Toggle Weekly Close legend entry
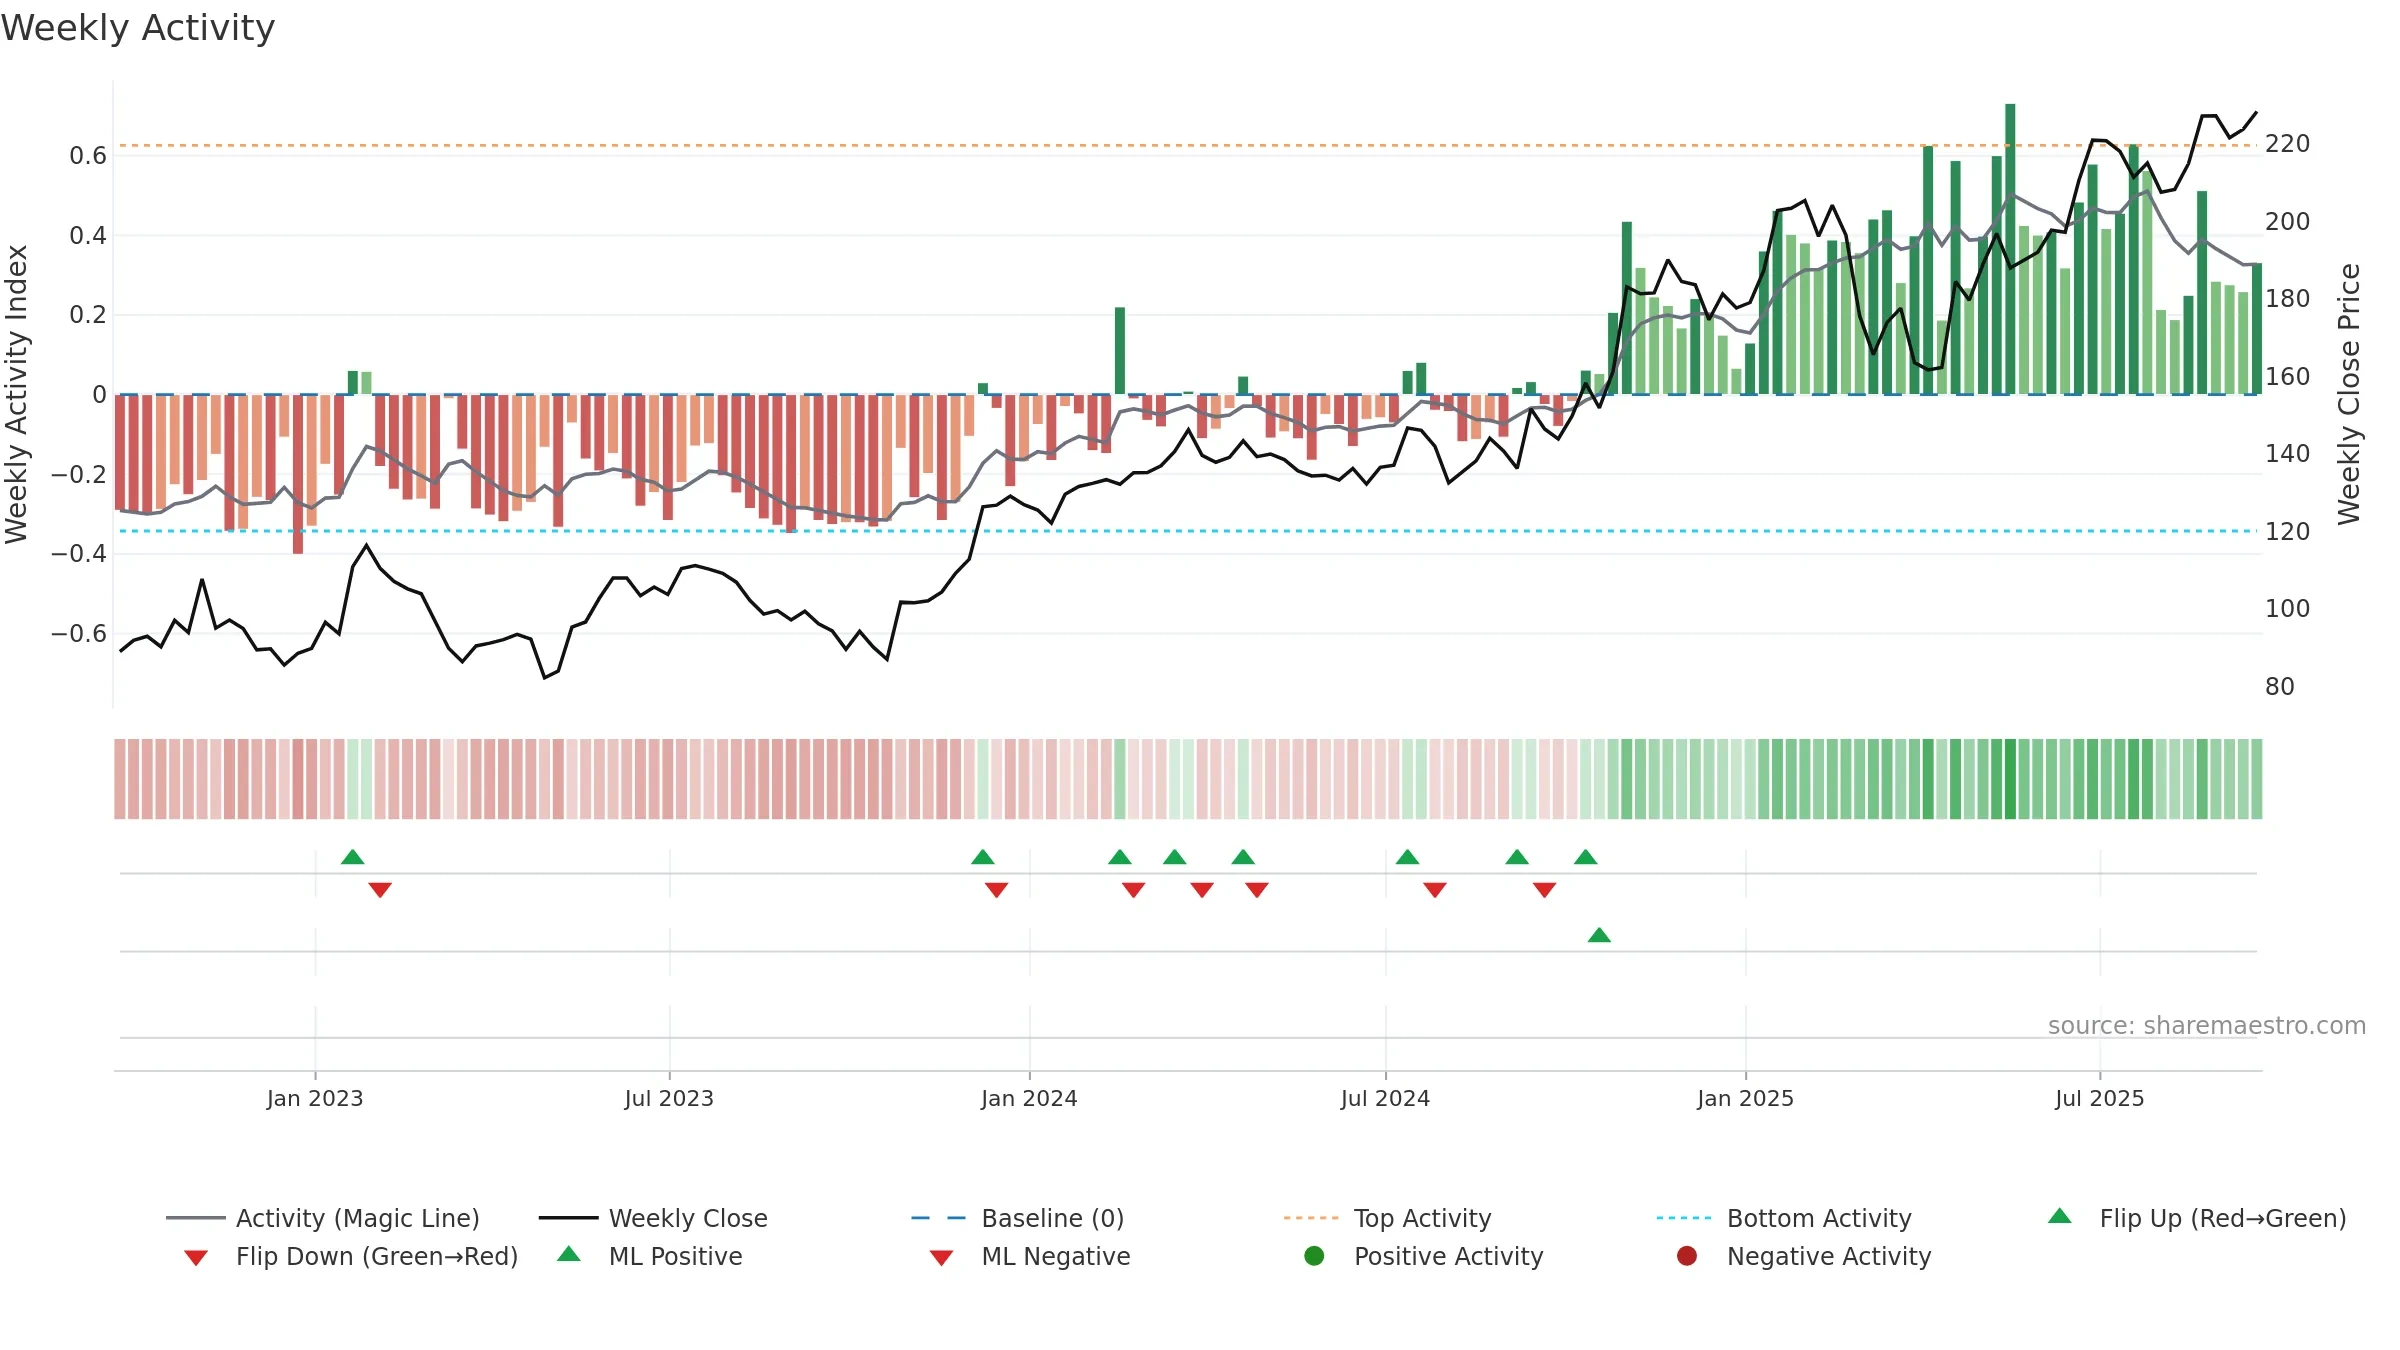The width and height of the screenshot is (2400, 1350). 653,1218
